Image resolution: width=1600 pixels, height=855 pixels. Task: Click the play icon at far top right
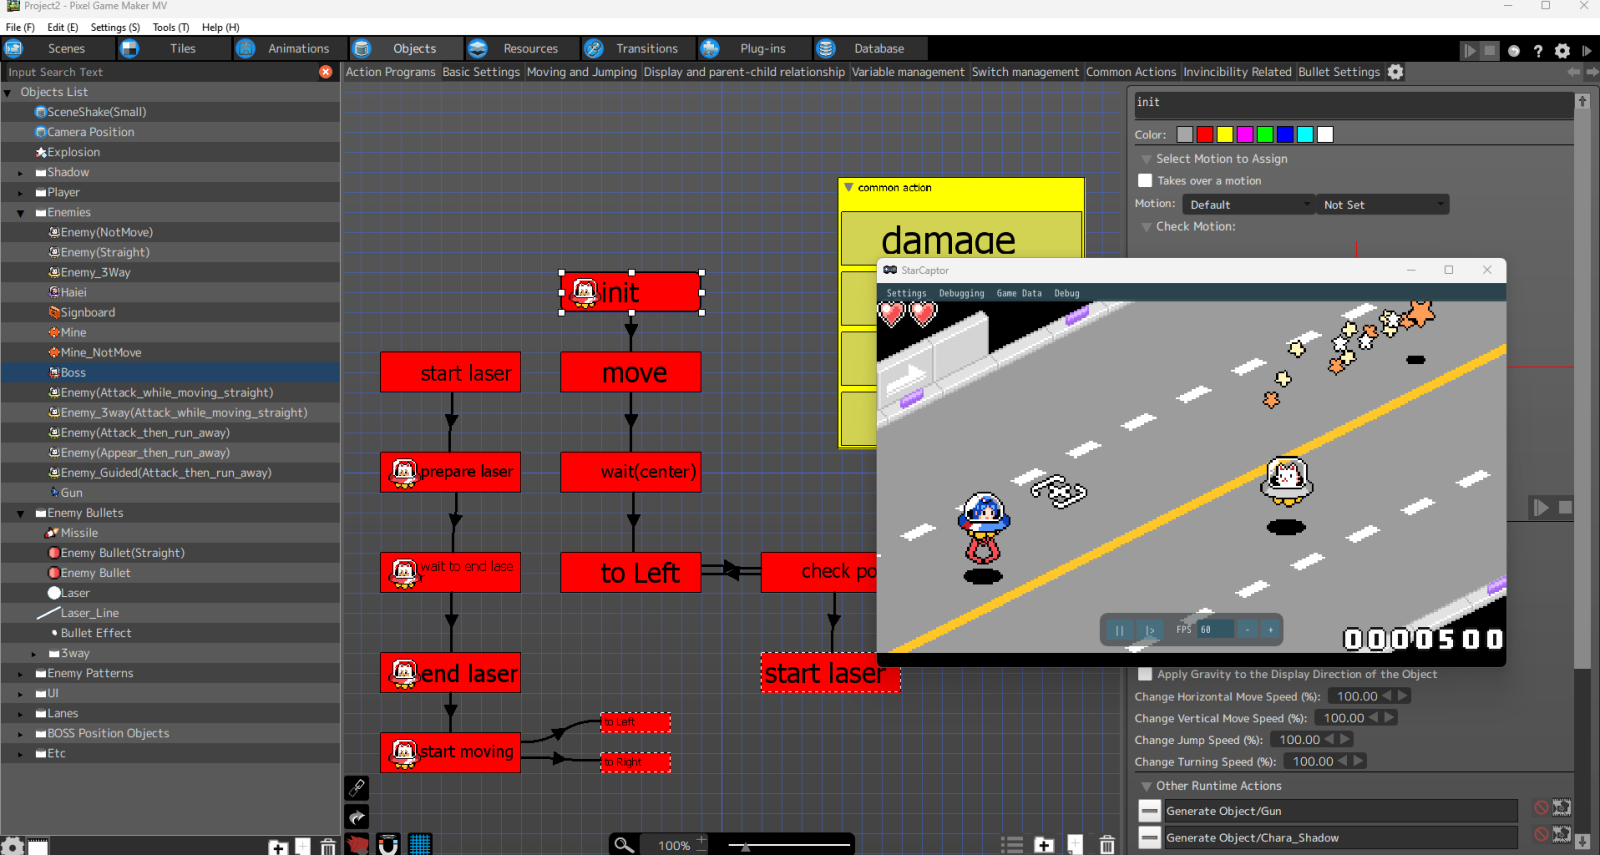pyautogui.click(x=1587, y=50)
